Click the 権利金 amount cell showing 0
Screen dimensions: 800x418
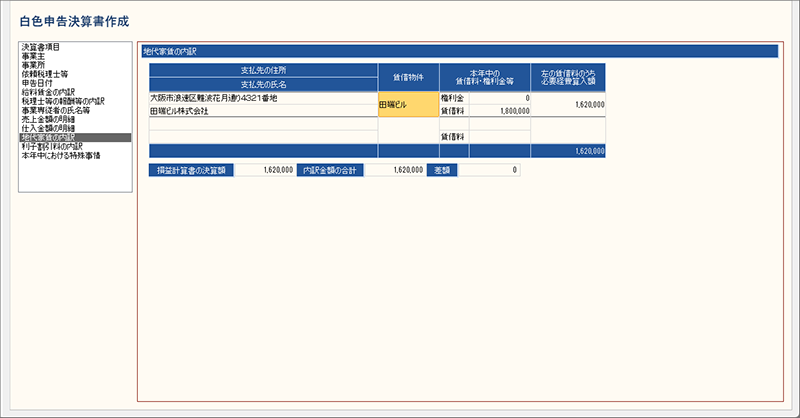point(500,99)
